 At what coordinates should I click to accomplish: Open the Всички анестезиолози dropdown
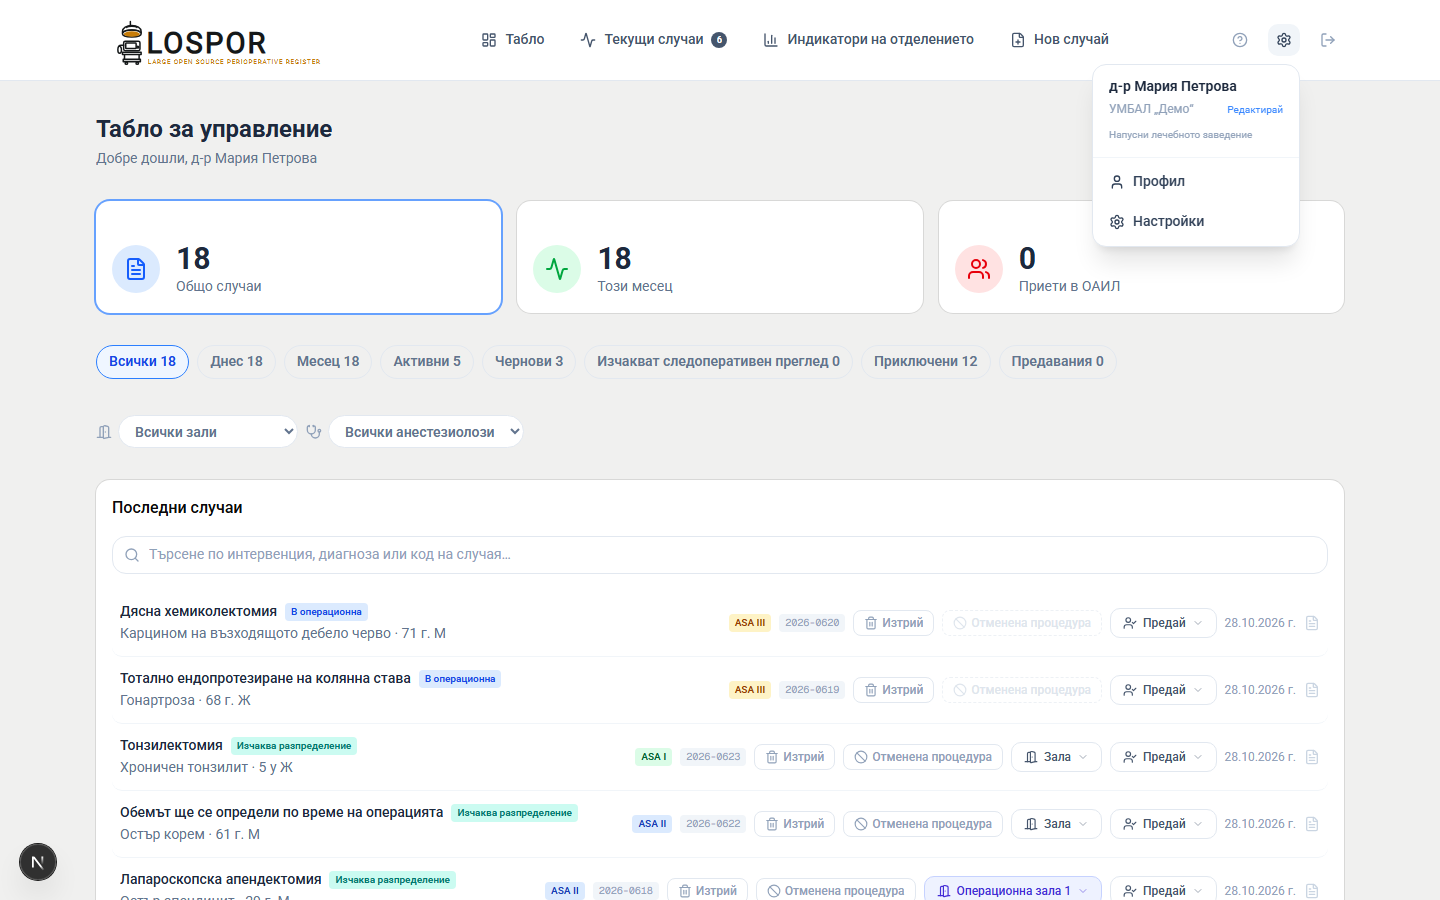(426, 432)
